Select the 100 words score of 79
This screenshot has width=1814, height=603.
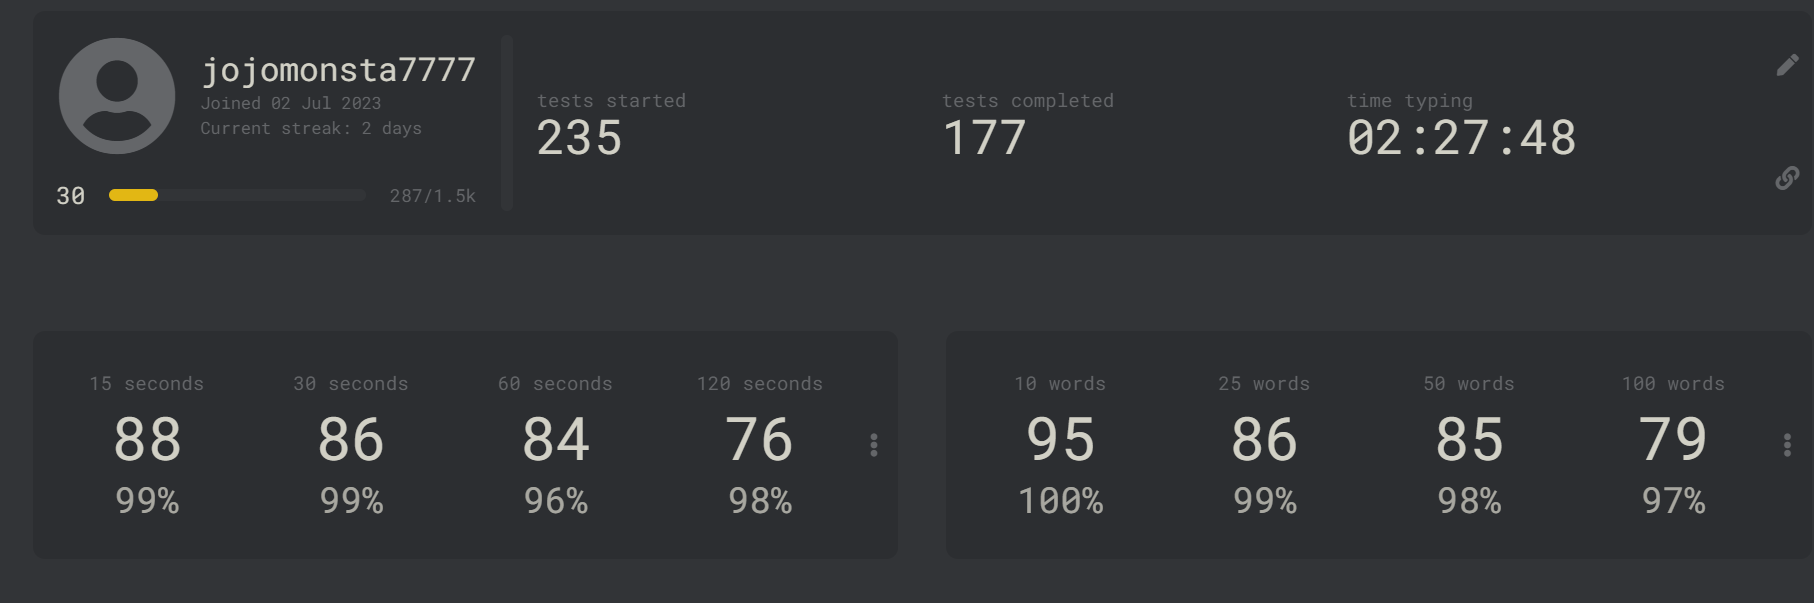pyautogui.click(x=1673, y=440)
